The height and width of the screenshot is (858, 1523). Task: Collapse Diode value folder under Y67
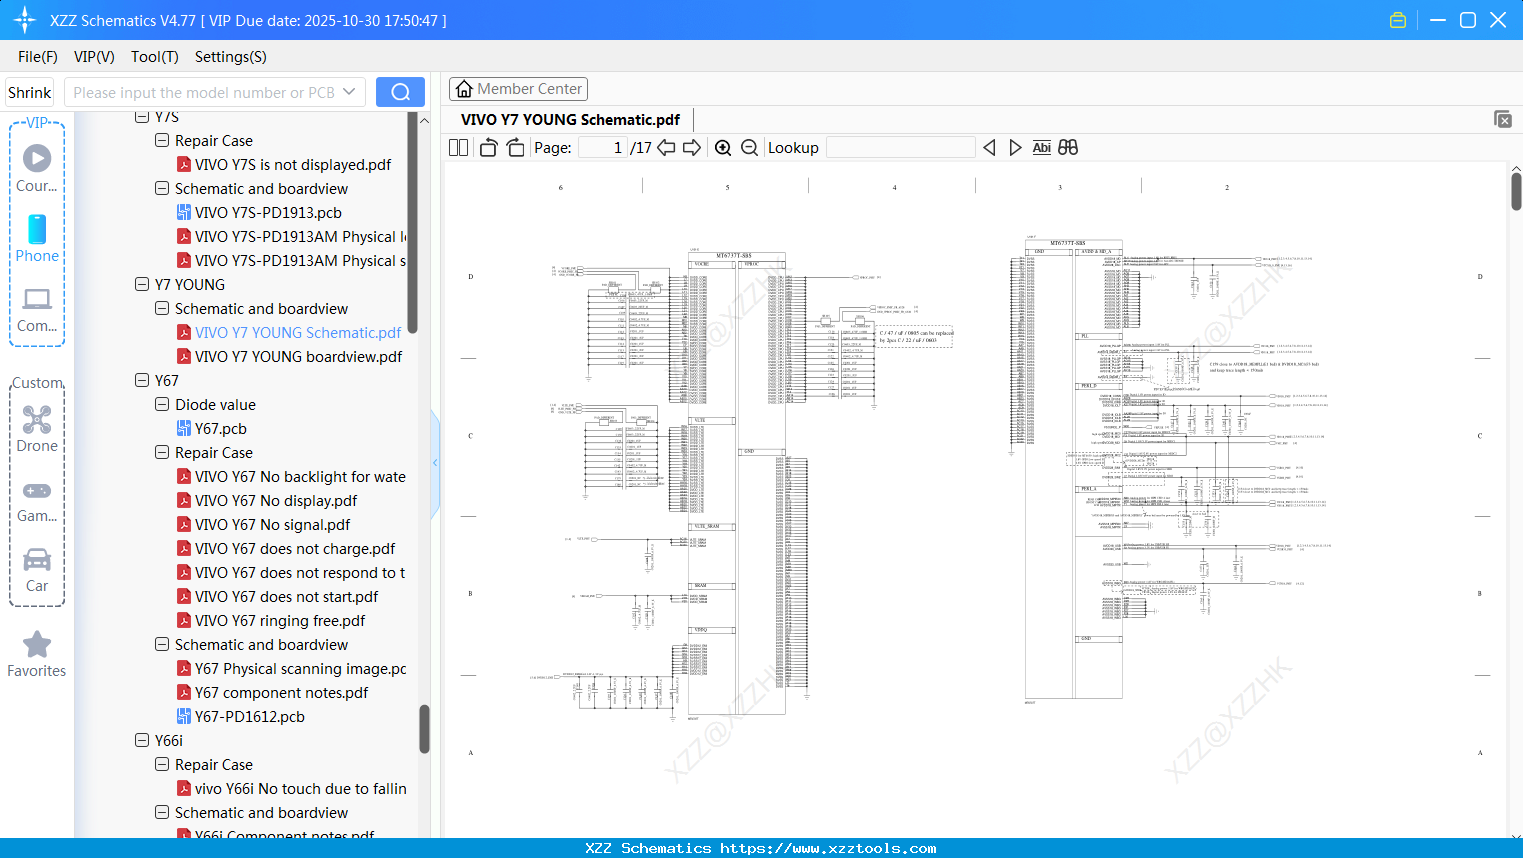(x=162, y=405)
